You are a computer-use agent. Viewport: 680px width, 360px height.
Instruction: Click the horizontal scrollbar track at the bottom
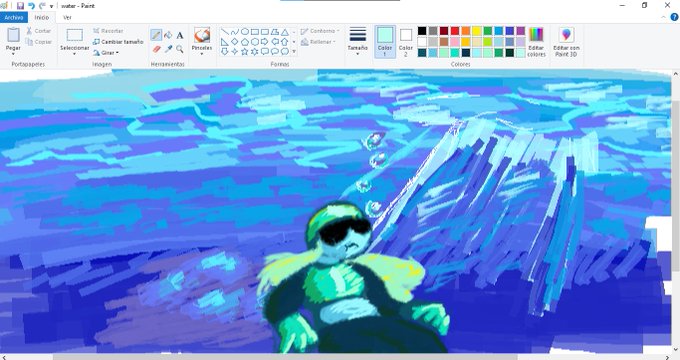pos(336,357)
